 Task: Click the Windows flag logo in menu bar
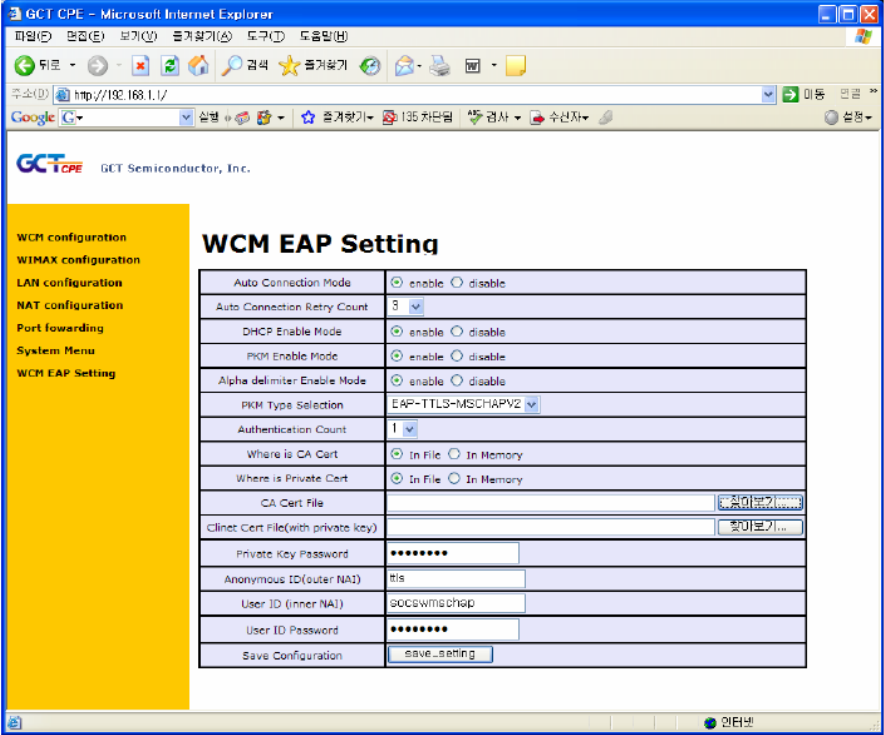pos(863,37)
